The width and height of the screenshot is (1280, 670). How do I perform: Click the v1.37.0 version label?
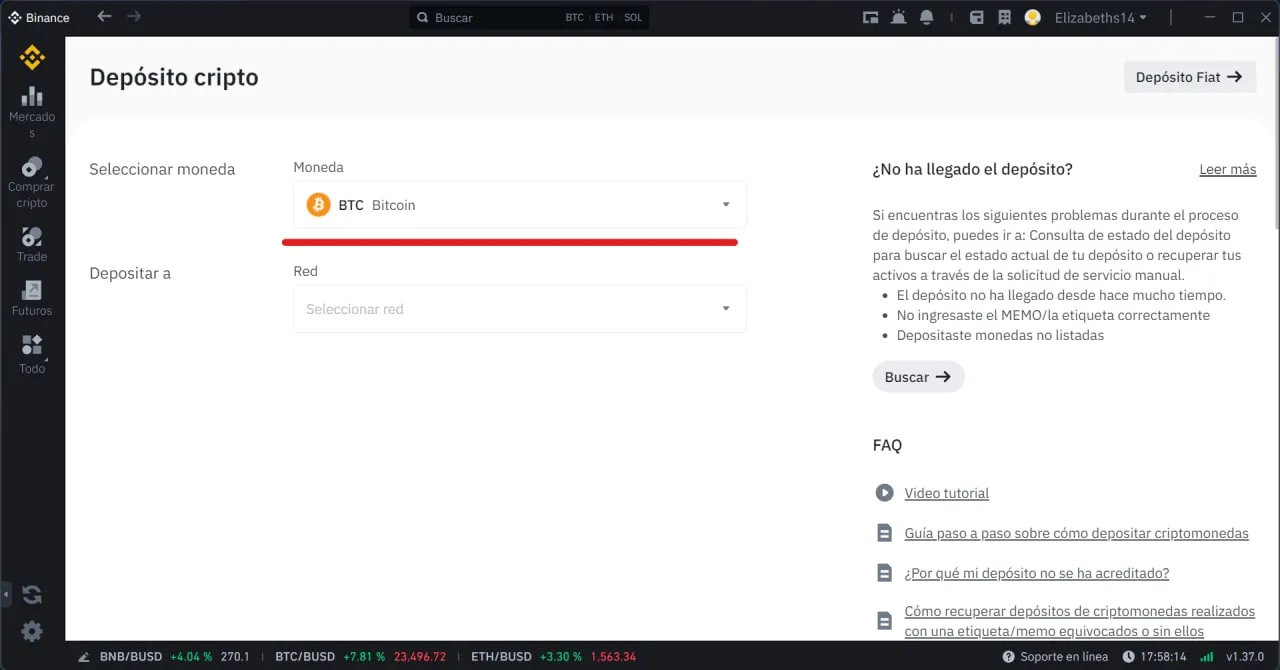(1245, 657)
